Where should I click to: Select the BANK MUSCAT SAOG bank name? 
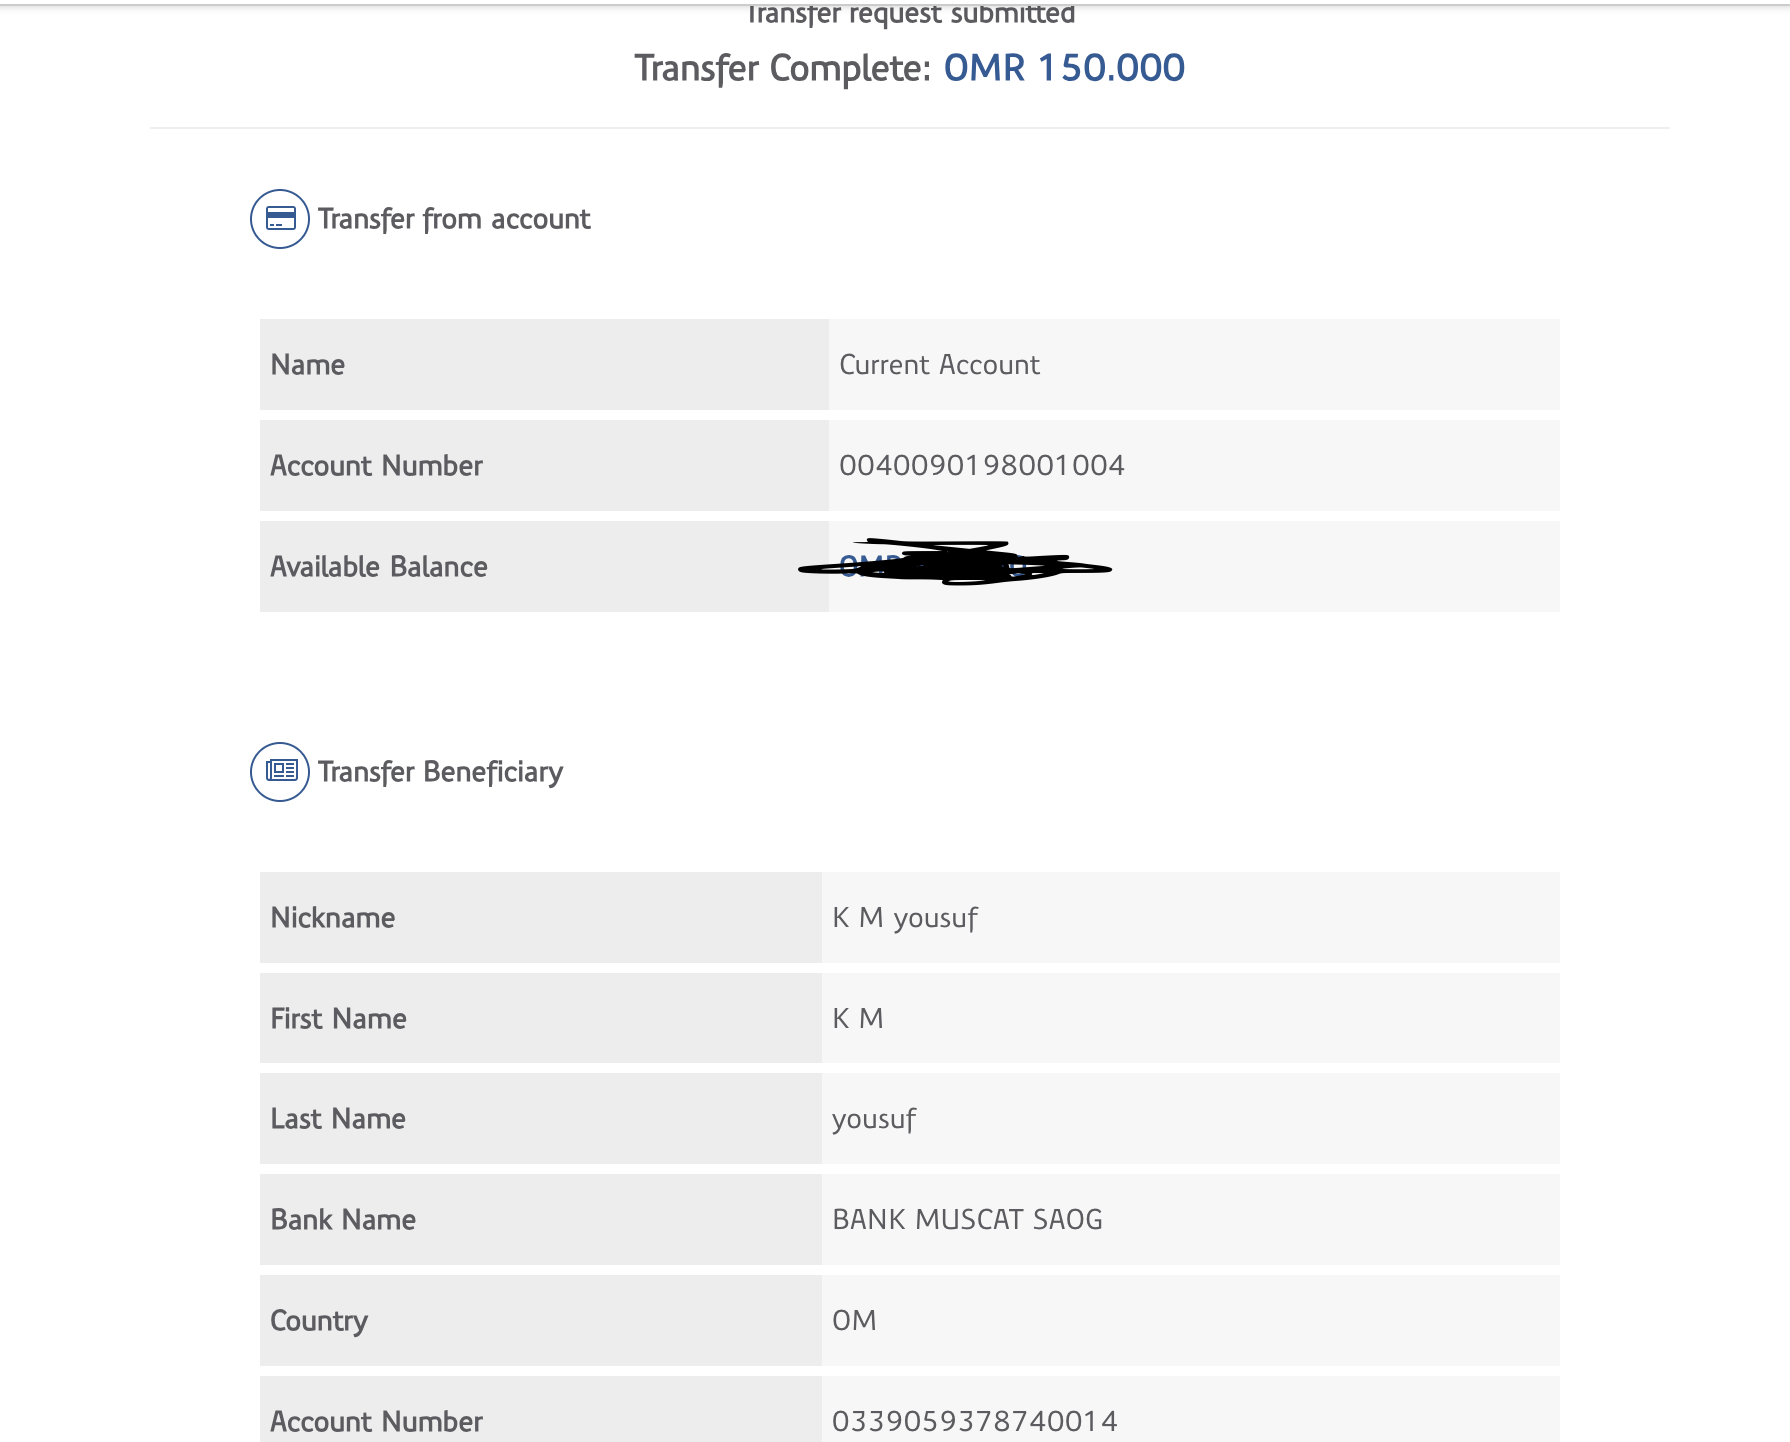(967, 1220)
